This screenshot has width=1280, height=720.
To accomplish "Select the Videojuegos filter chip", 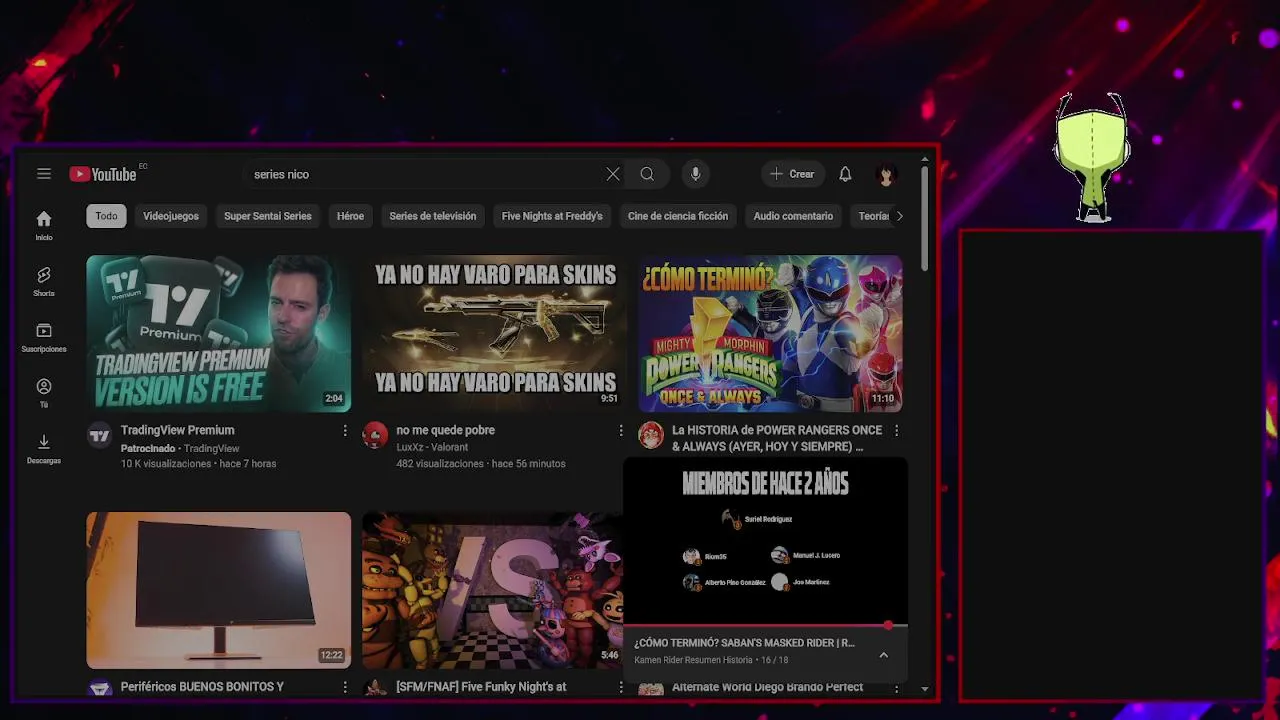I will pos(171,216).
